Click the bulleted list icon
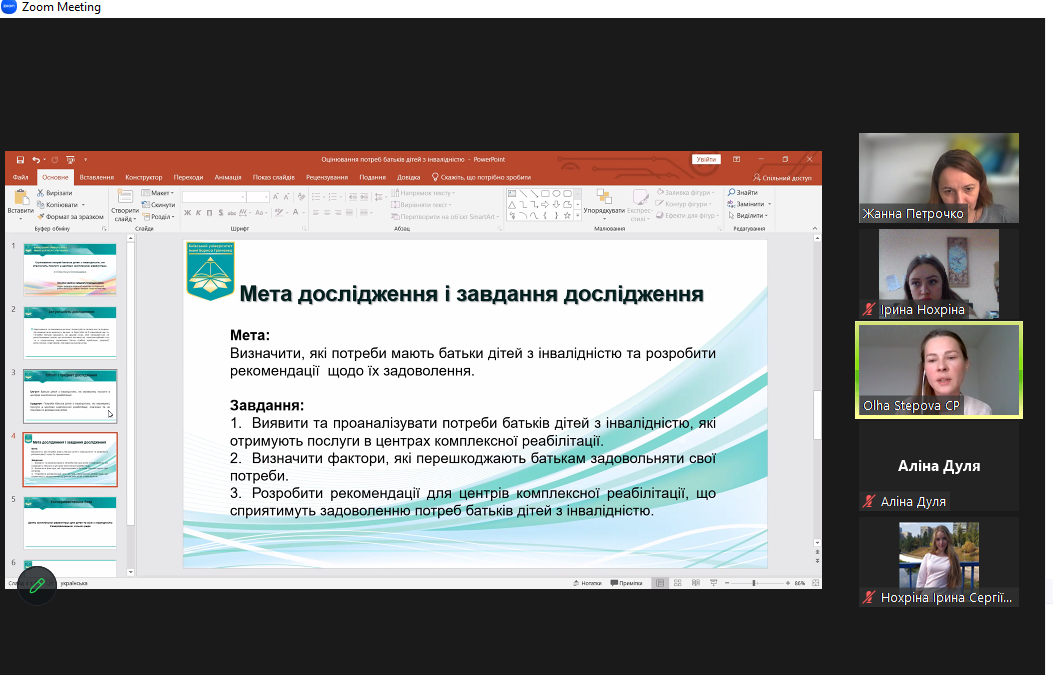The height and width of the screenshot is (675, 1053). pyautogui.click(x=316, y=197)
